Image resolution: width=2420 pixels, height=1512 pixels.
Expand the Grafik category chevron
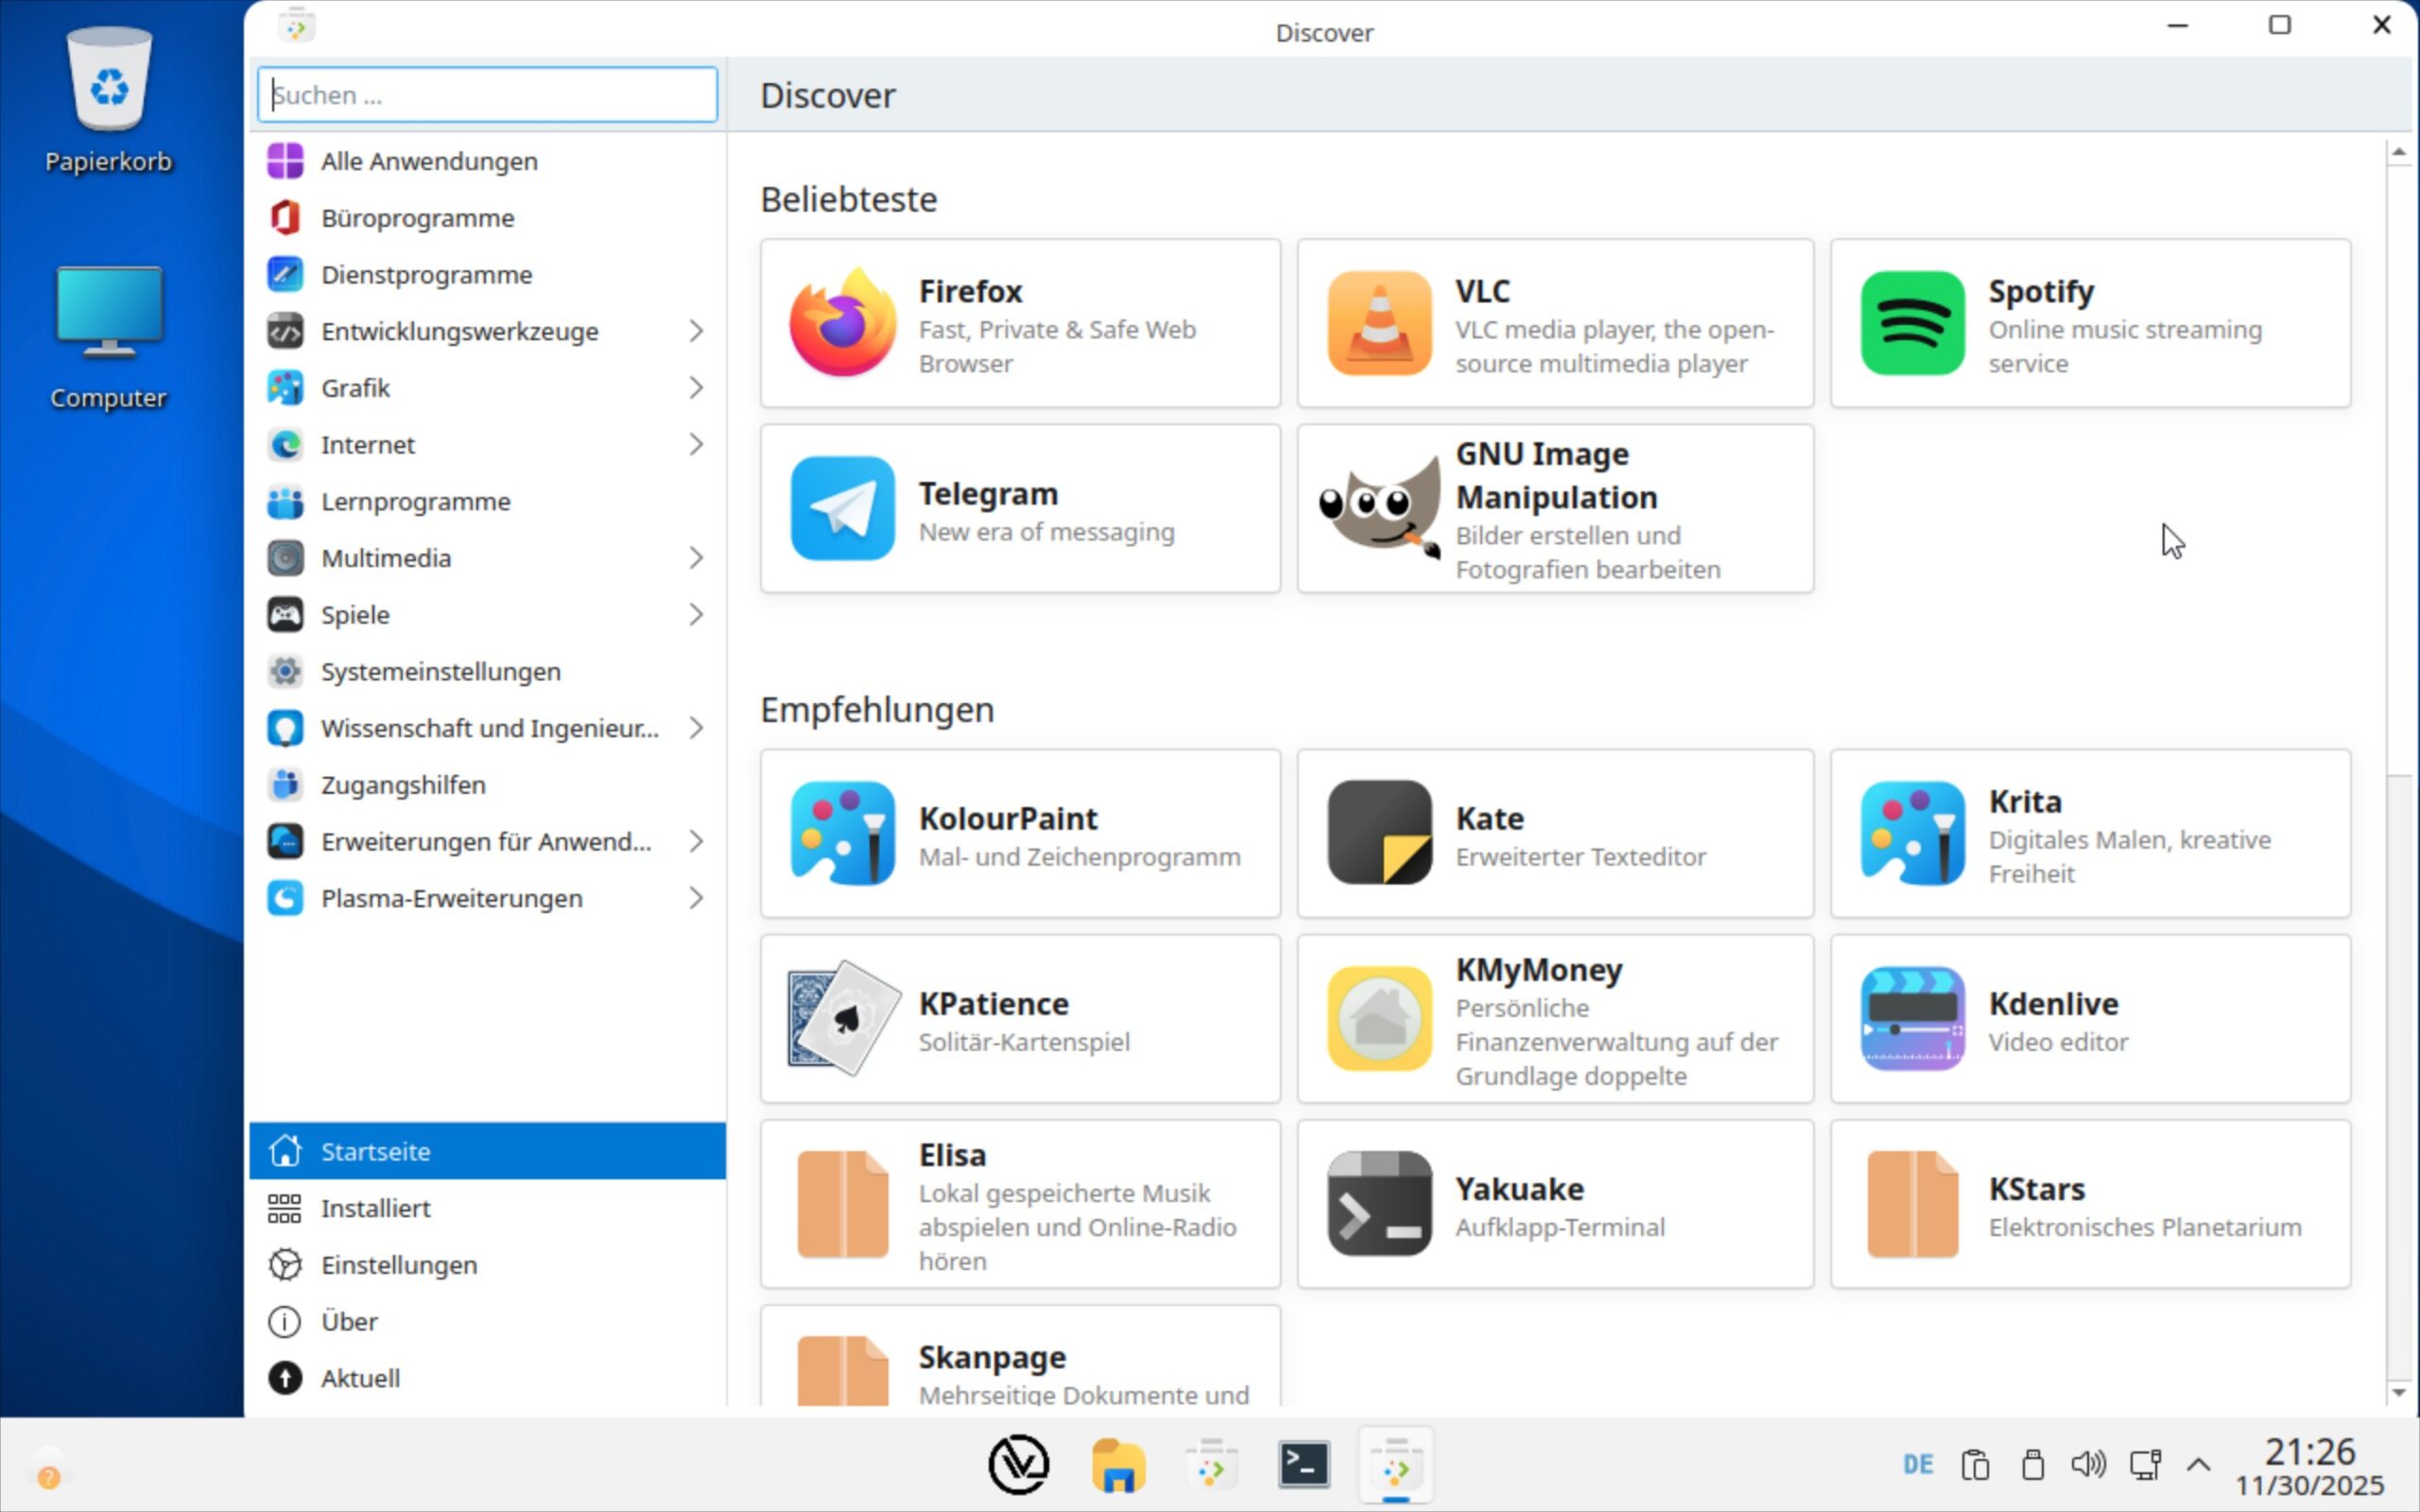pyautogui.click(x=696, y=388)
